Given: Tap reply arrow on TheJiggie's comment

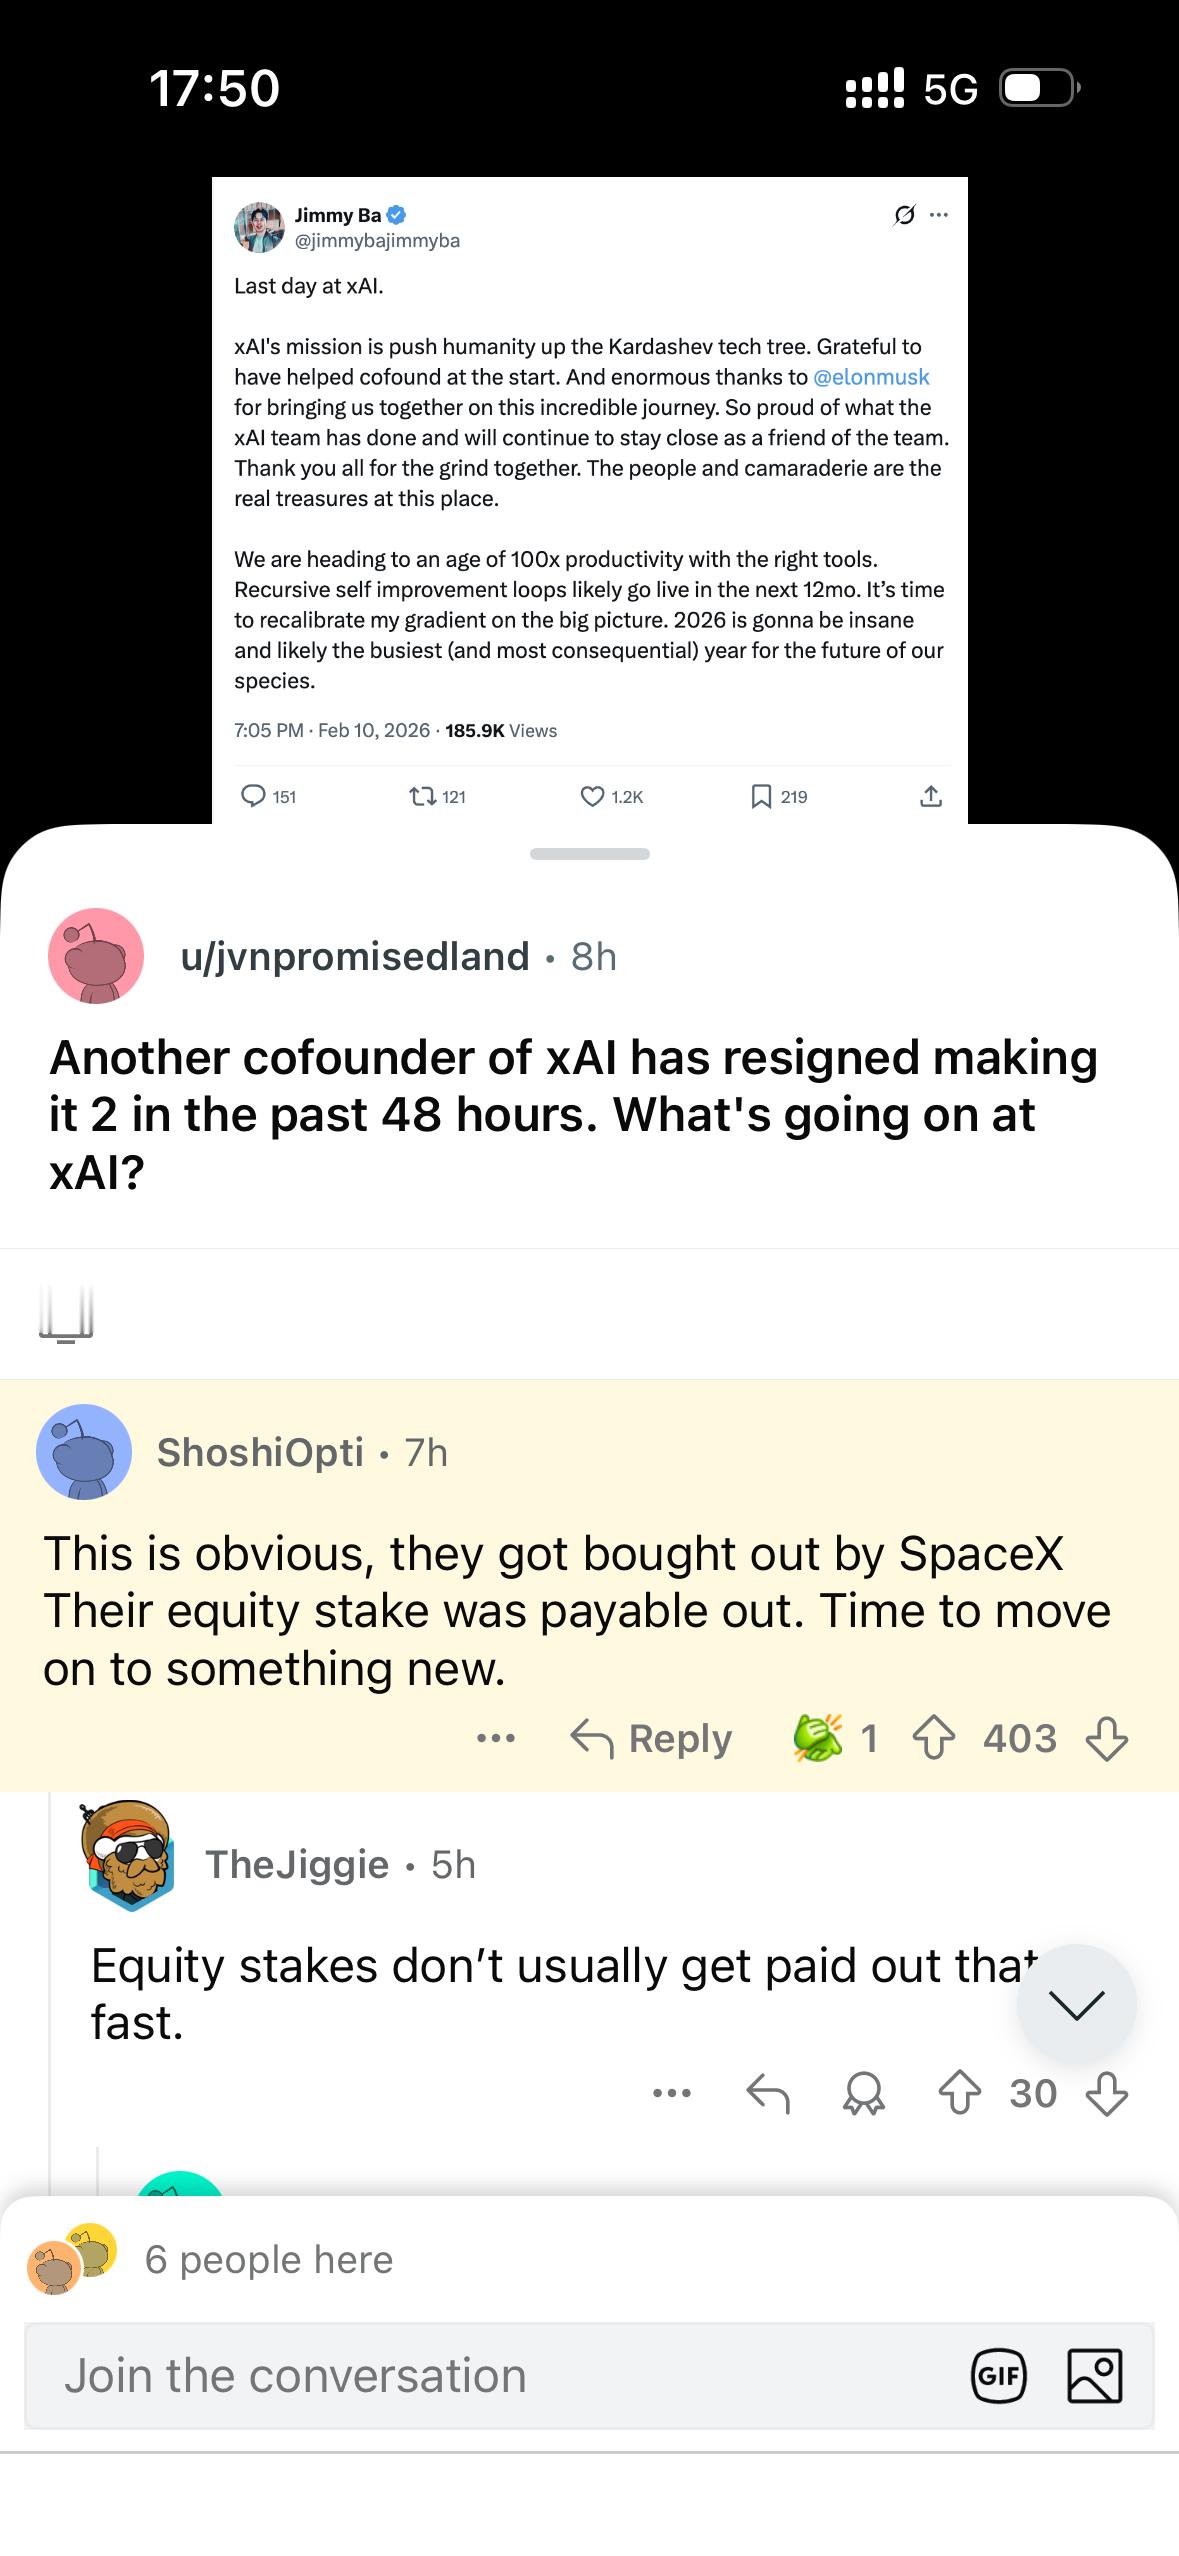Looking at the screenshot, I should click(x=768, y=2093).
